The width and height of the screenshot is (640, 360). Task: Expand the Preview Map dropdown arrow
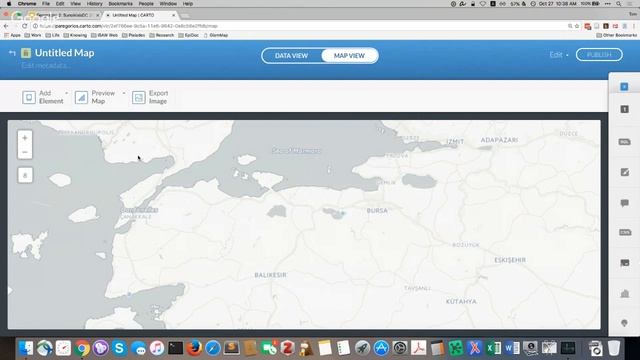(124, 93)
